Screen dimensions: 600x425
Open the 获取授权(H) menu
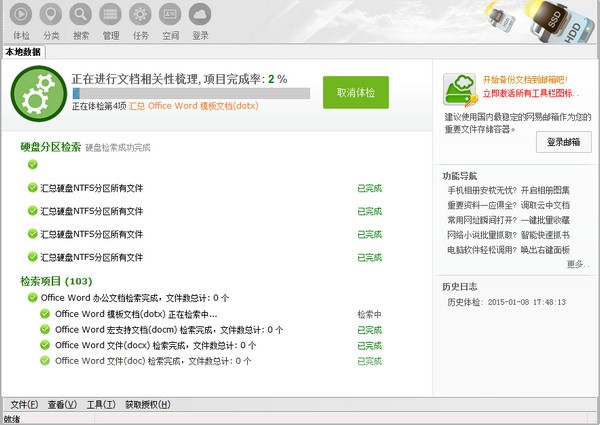pos(148,405)
